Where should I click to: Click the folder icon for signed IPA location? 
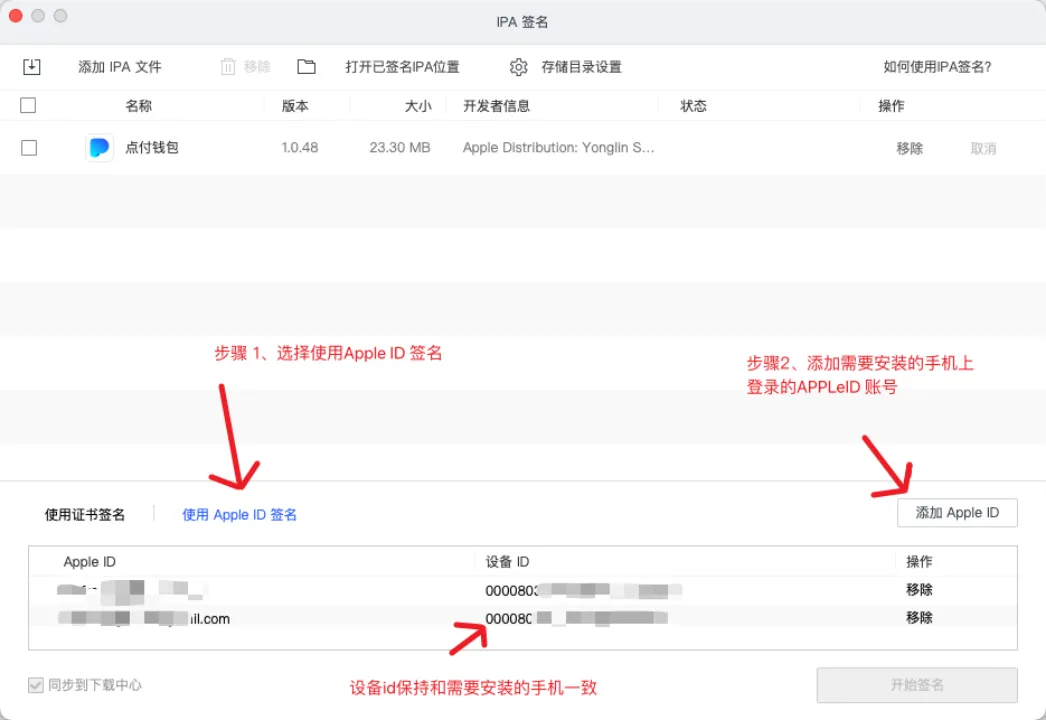[306, 67]
